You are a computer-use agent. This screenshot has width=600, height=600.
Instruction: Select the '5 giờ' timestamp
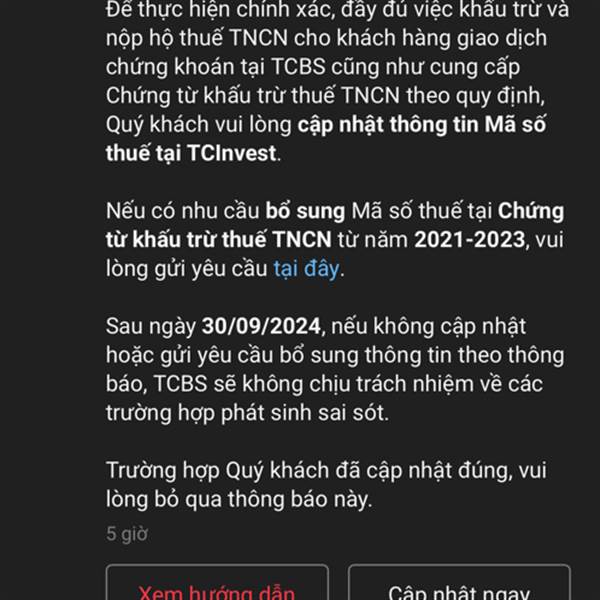[127, 534]
